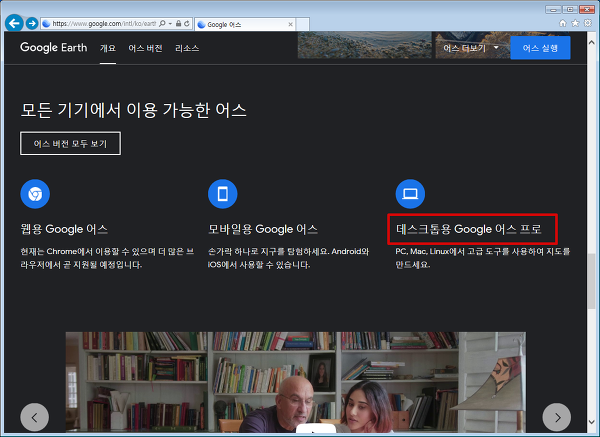Click the mobile phone icon
600x437 pixels.
click(x=222, y=194)
